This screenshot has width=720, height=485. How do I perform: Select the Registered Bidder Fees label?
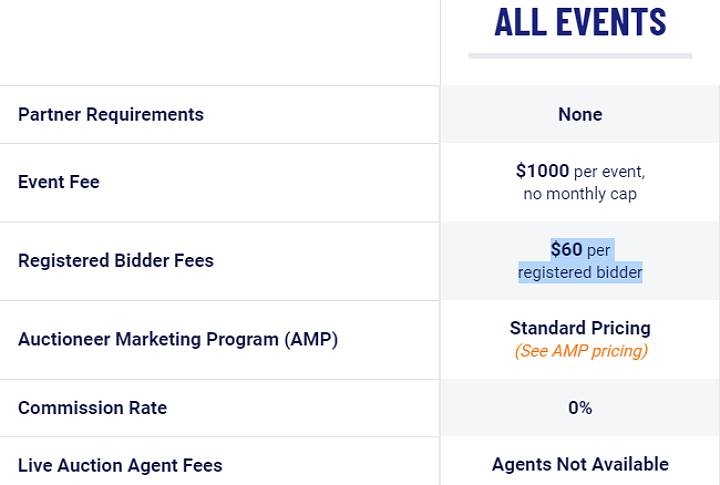(x=116, y=260)
